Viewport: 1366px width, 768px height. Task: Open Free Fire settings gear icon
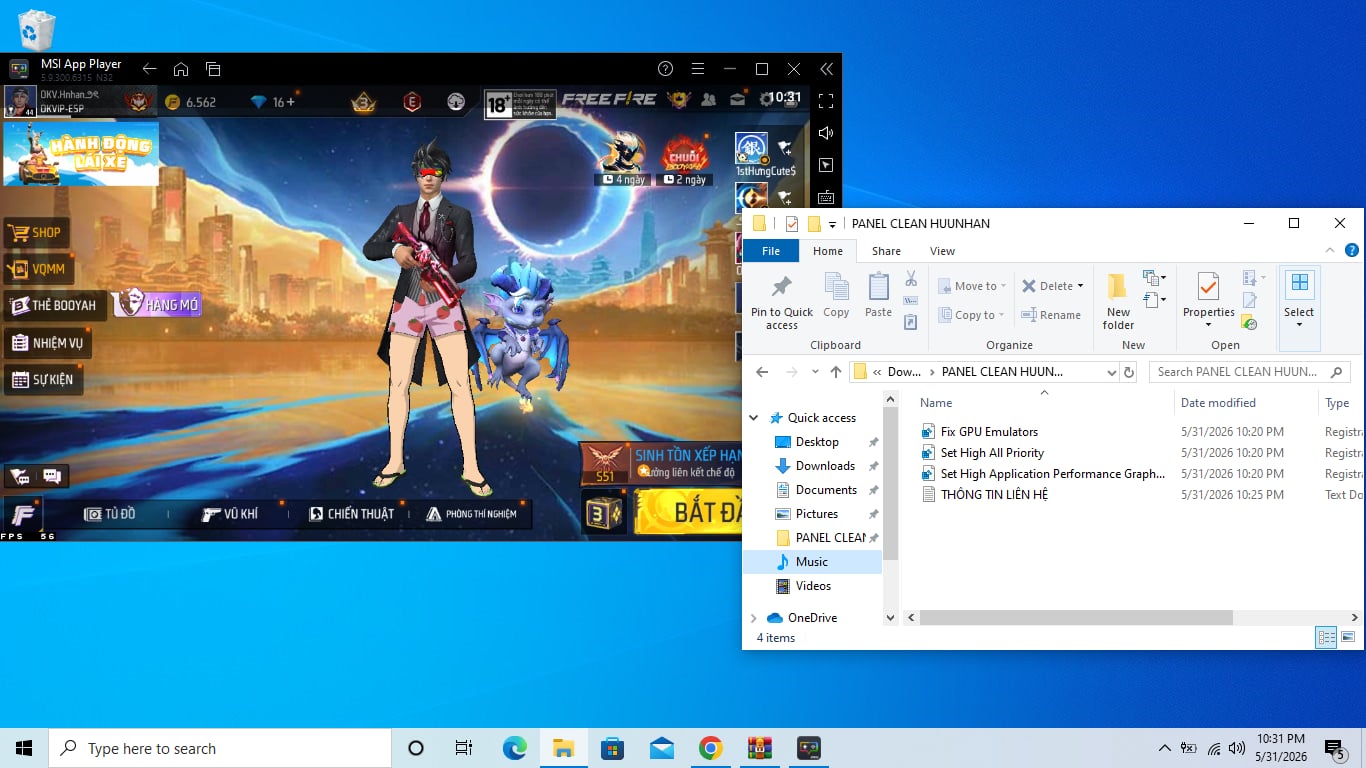point(767,99)
